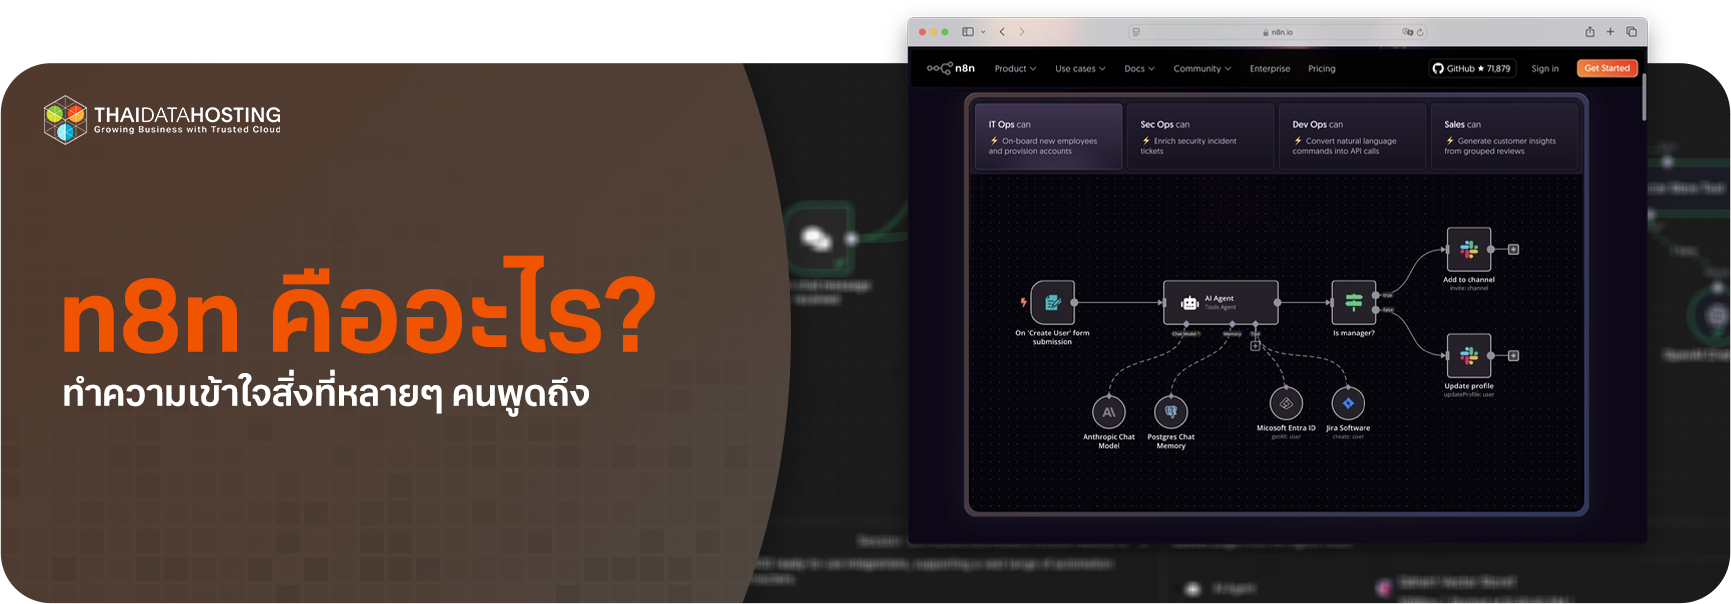Click the plus under the AI Agent Tool connector
Screen dimensions: 1731x604
[1255, 346]
